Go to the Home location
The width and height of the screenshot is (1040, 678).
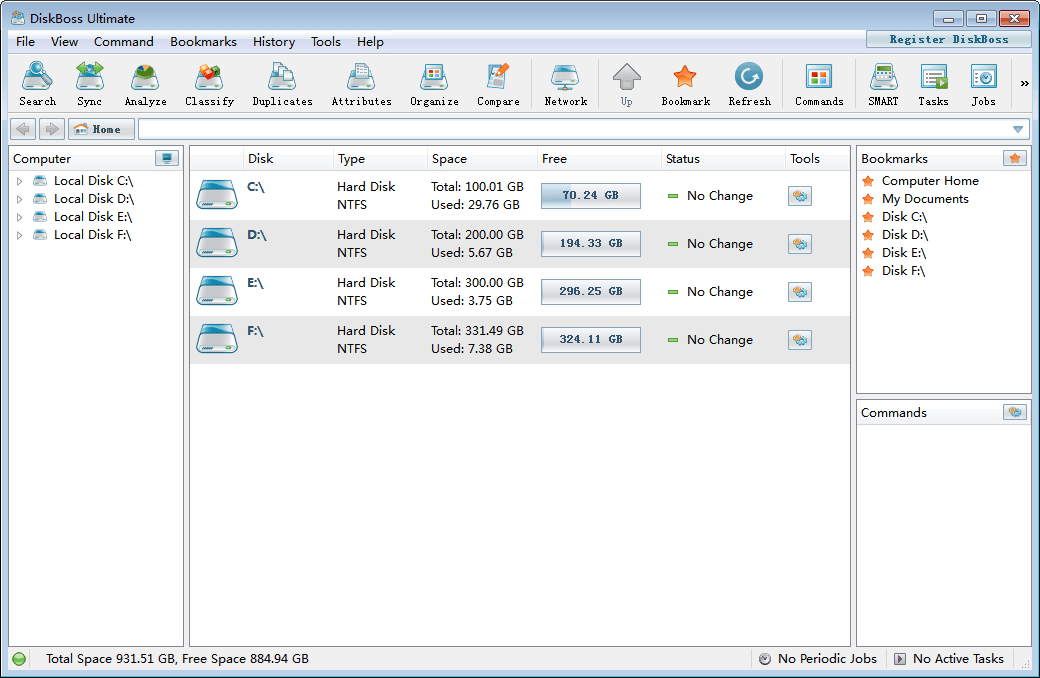coord(101,129)
